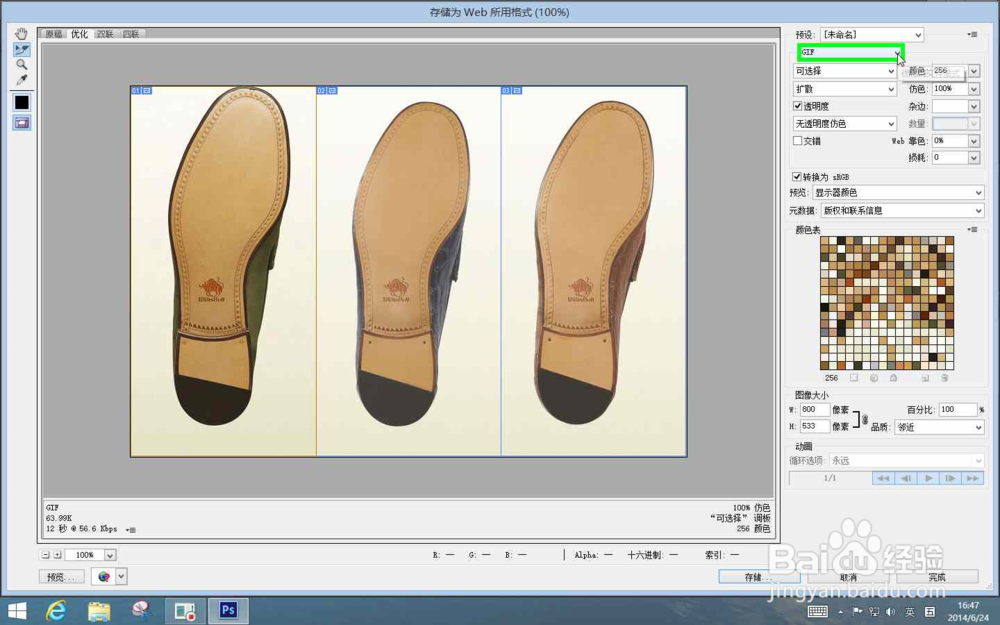Open the Windows Start button
1000x625 pixels.
point(17,611)
